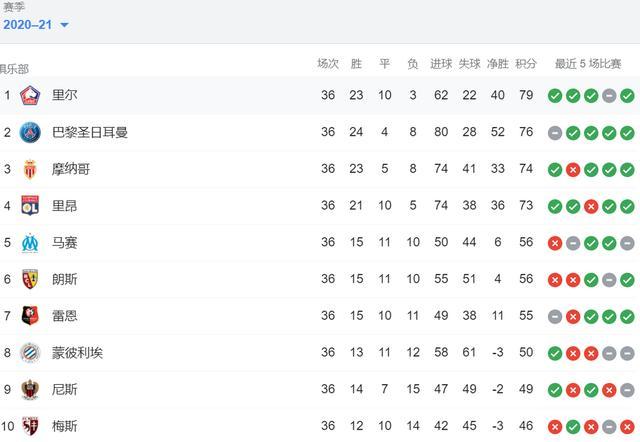Screen dimensions: 640x442
Task: Click PSG's first grey draw result icon
Action: tap(555, 132)
